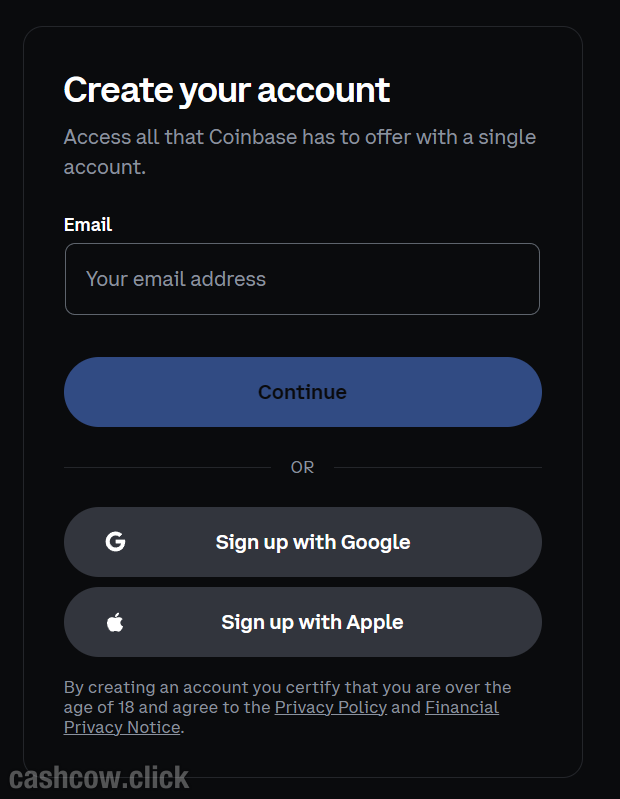The width and height of the screenshot is (620, 799).
Task: Click the divider line right of OR
Action: tap(437, 467)
